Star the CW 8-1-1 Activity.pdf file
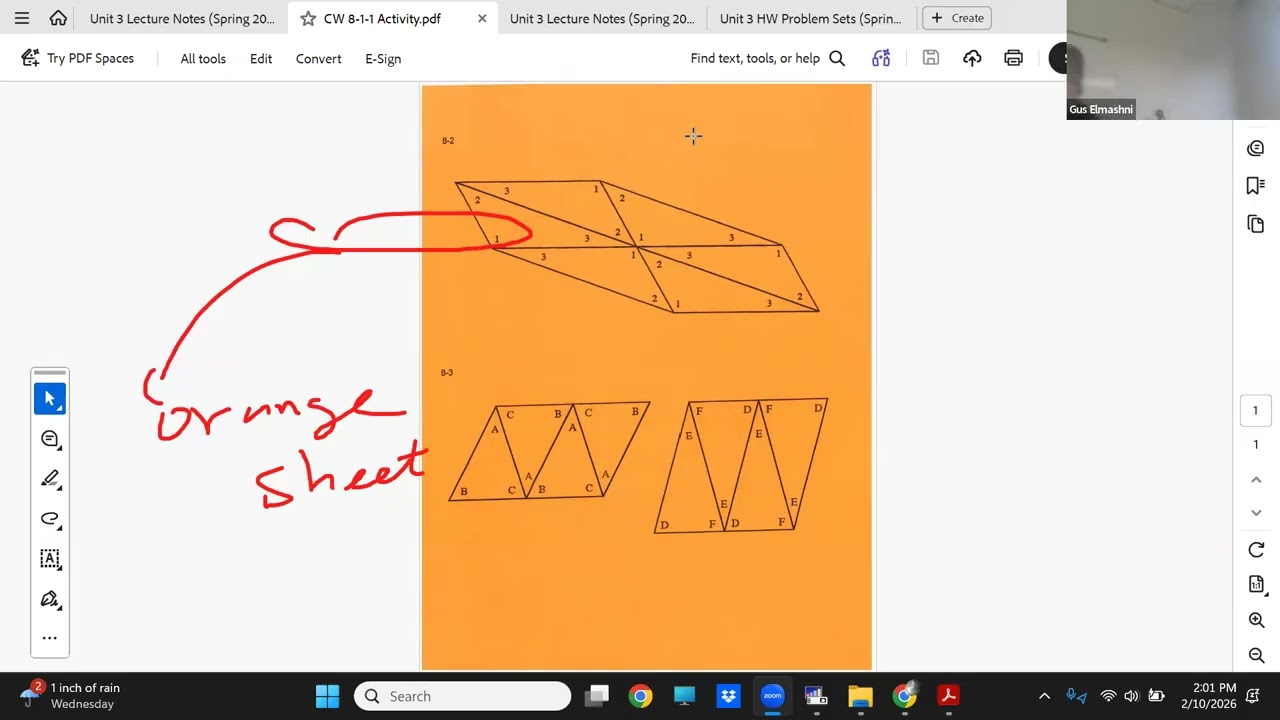Image resolution: width=1280 pixels, height=720 pixels. click(x=308, y=18)
